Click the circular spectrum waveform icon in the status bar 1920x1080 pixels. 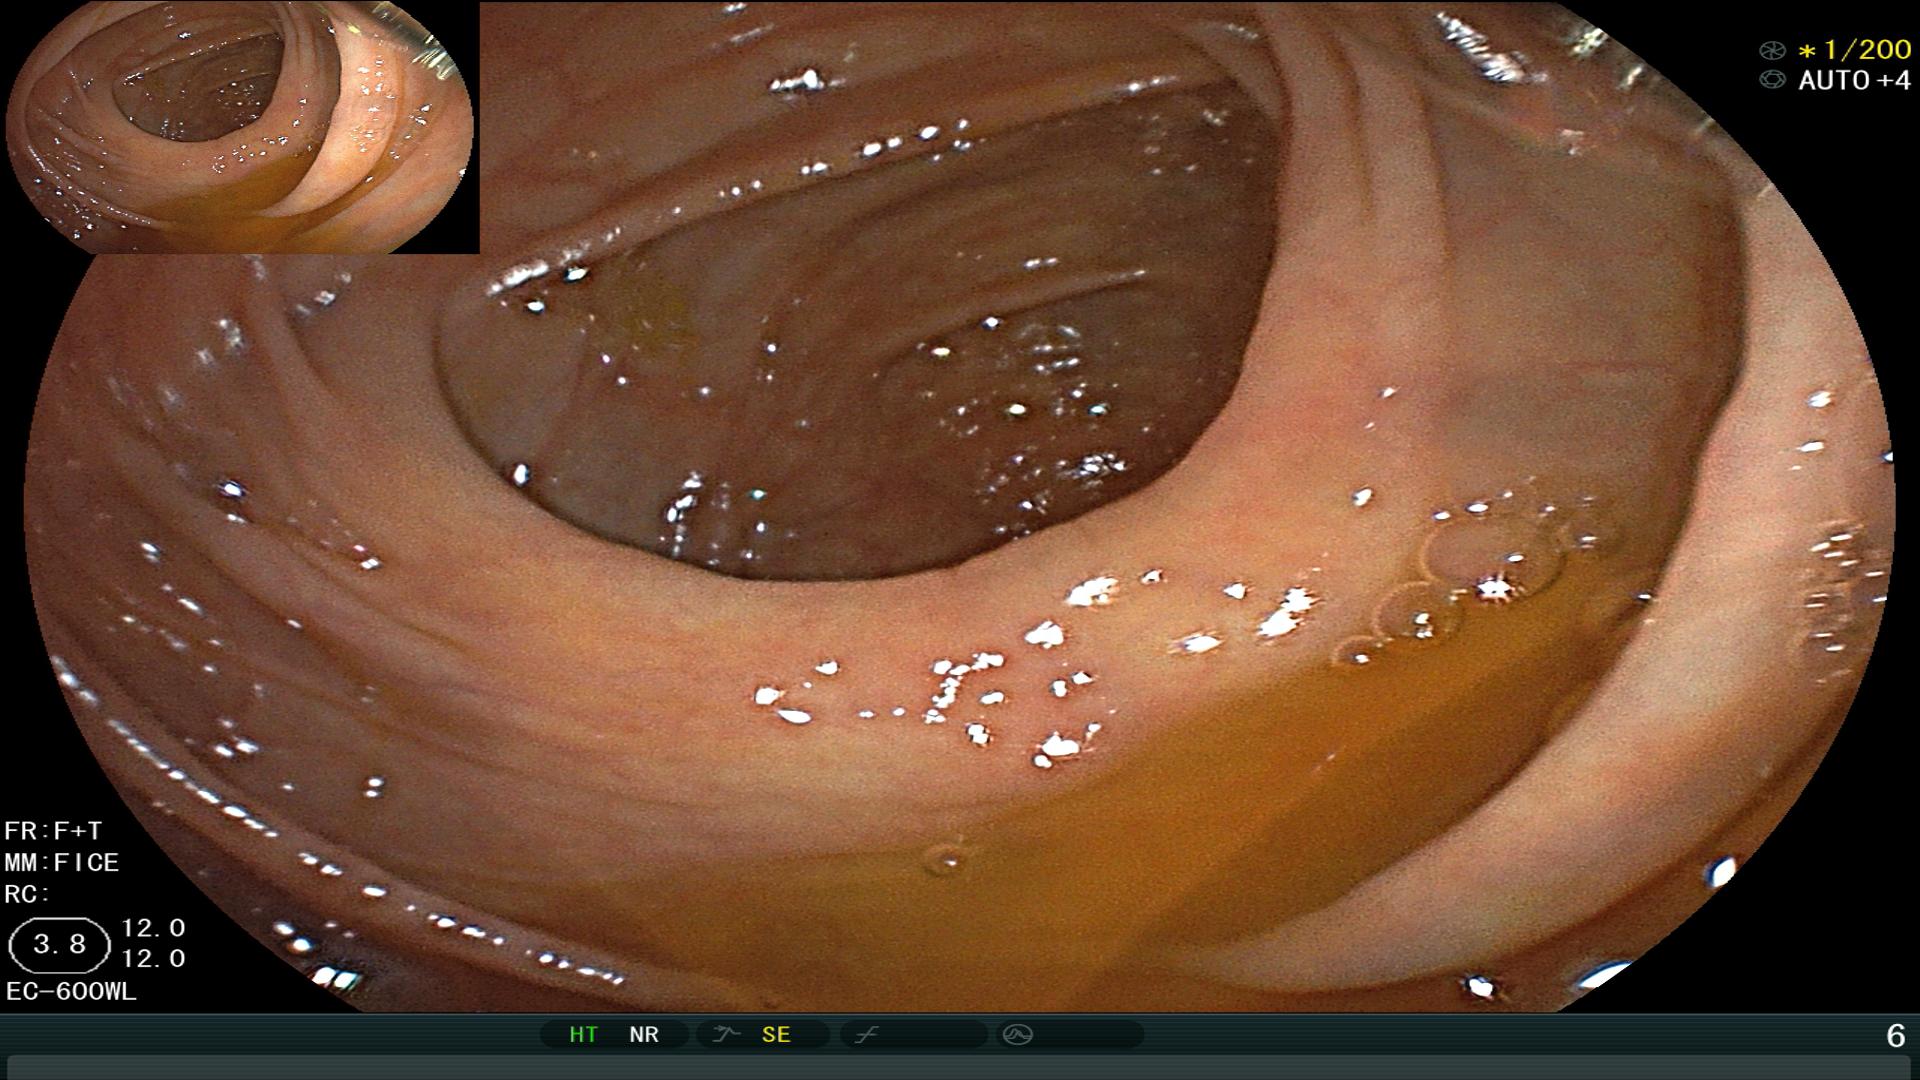[1017, 1035]
